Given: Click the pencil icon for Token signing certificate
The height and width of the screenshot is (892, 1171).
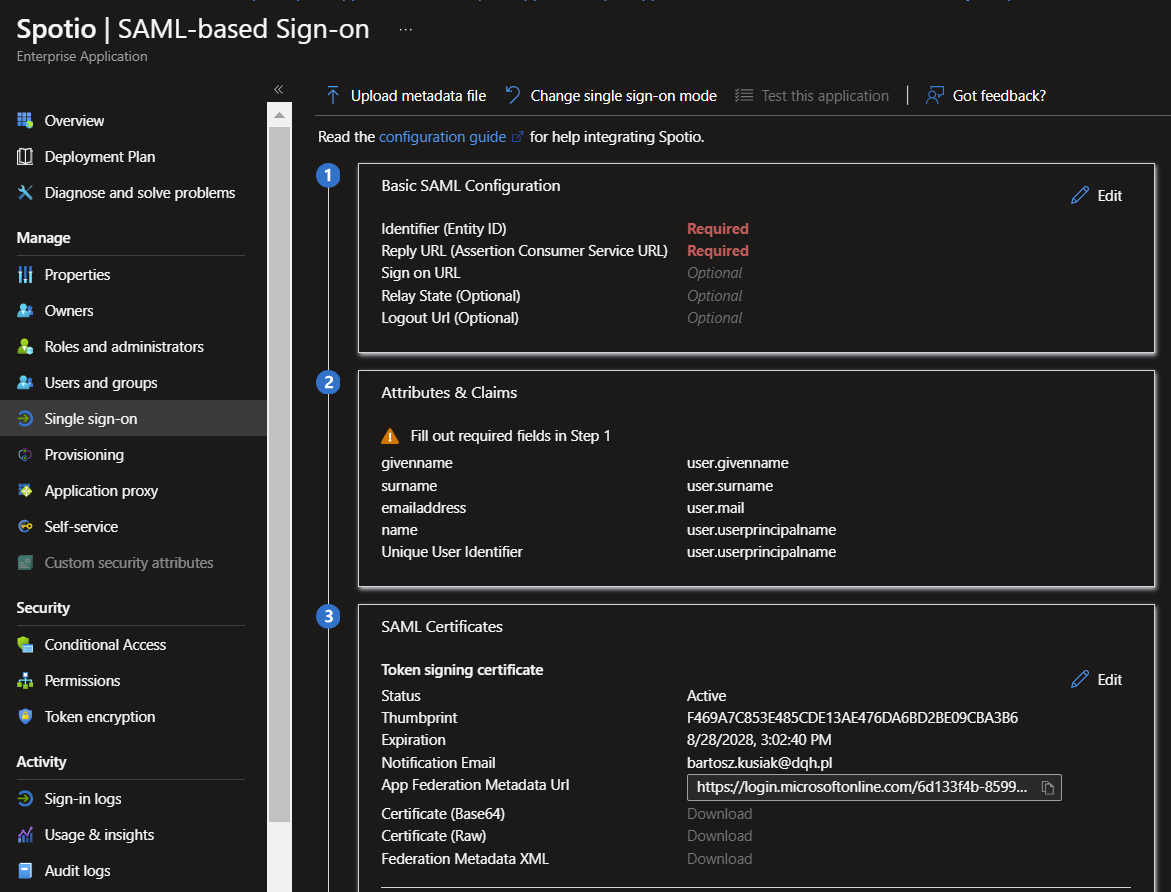Looking at the screenshot, I should pyautogui.click(x=1080, y=679).
